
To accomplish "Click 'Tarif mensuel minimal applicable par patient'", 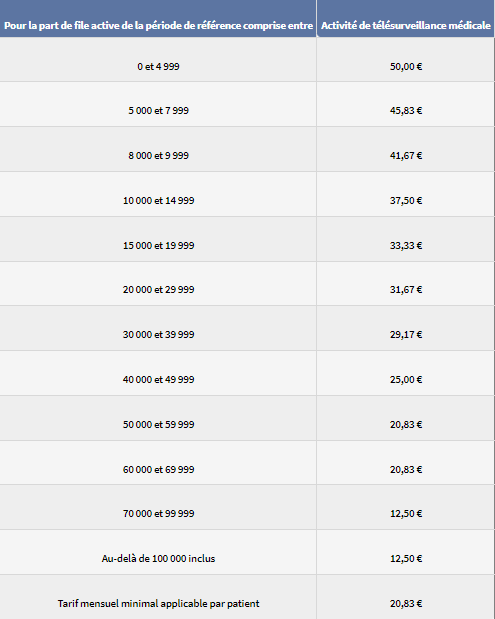I will pyautogui.click(x=158, y=604).
